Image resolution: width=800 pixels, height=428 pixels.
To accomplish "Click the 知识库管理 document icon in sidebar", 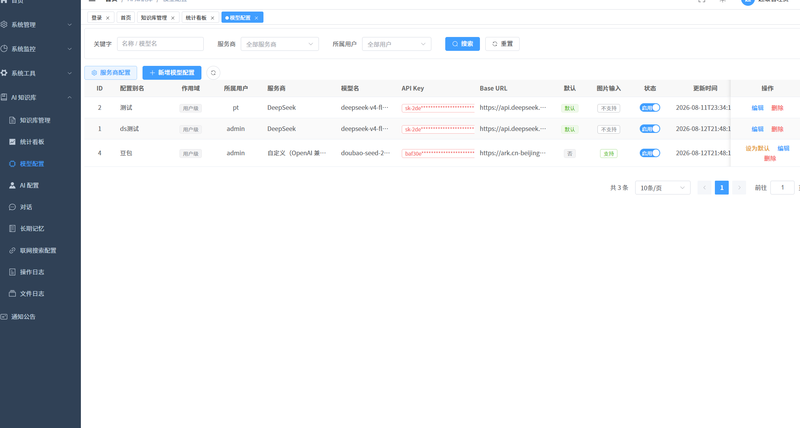I will point(12,120).
